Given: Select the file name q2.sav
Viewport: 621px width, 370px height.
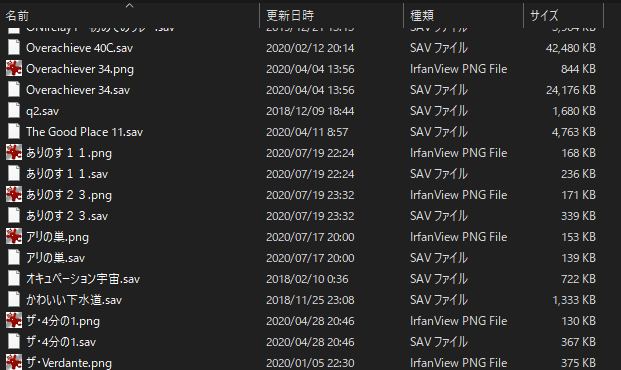Looking at the screenshot, I should [x=42, y=111].
